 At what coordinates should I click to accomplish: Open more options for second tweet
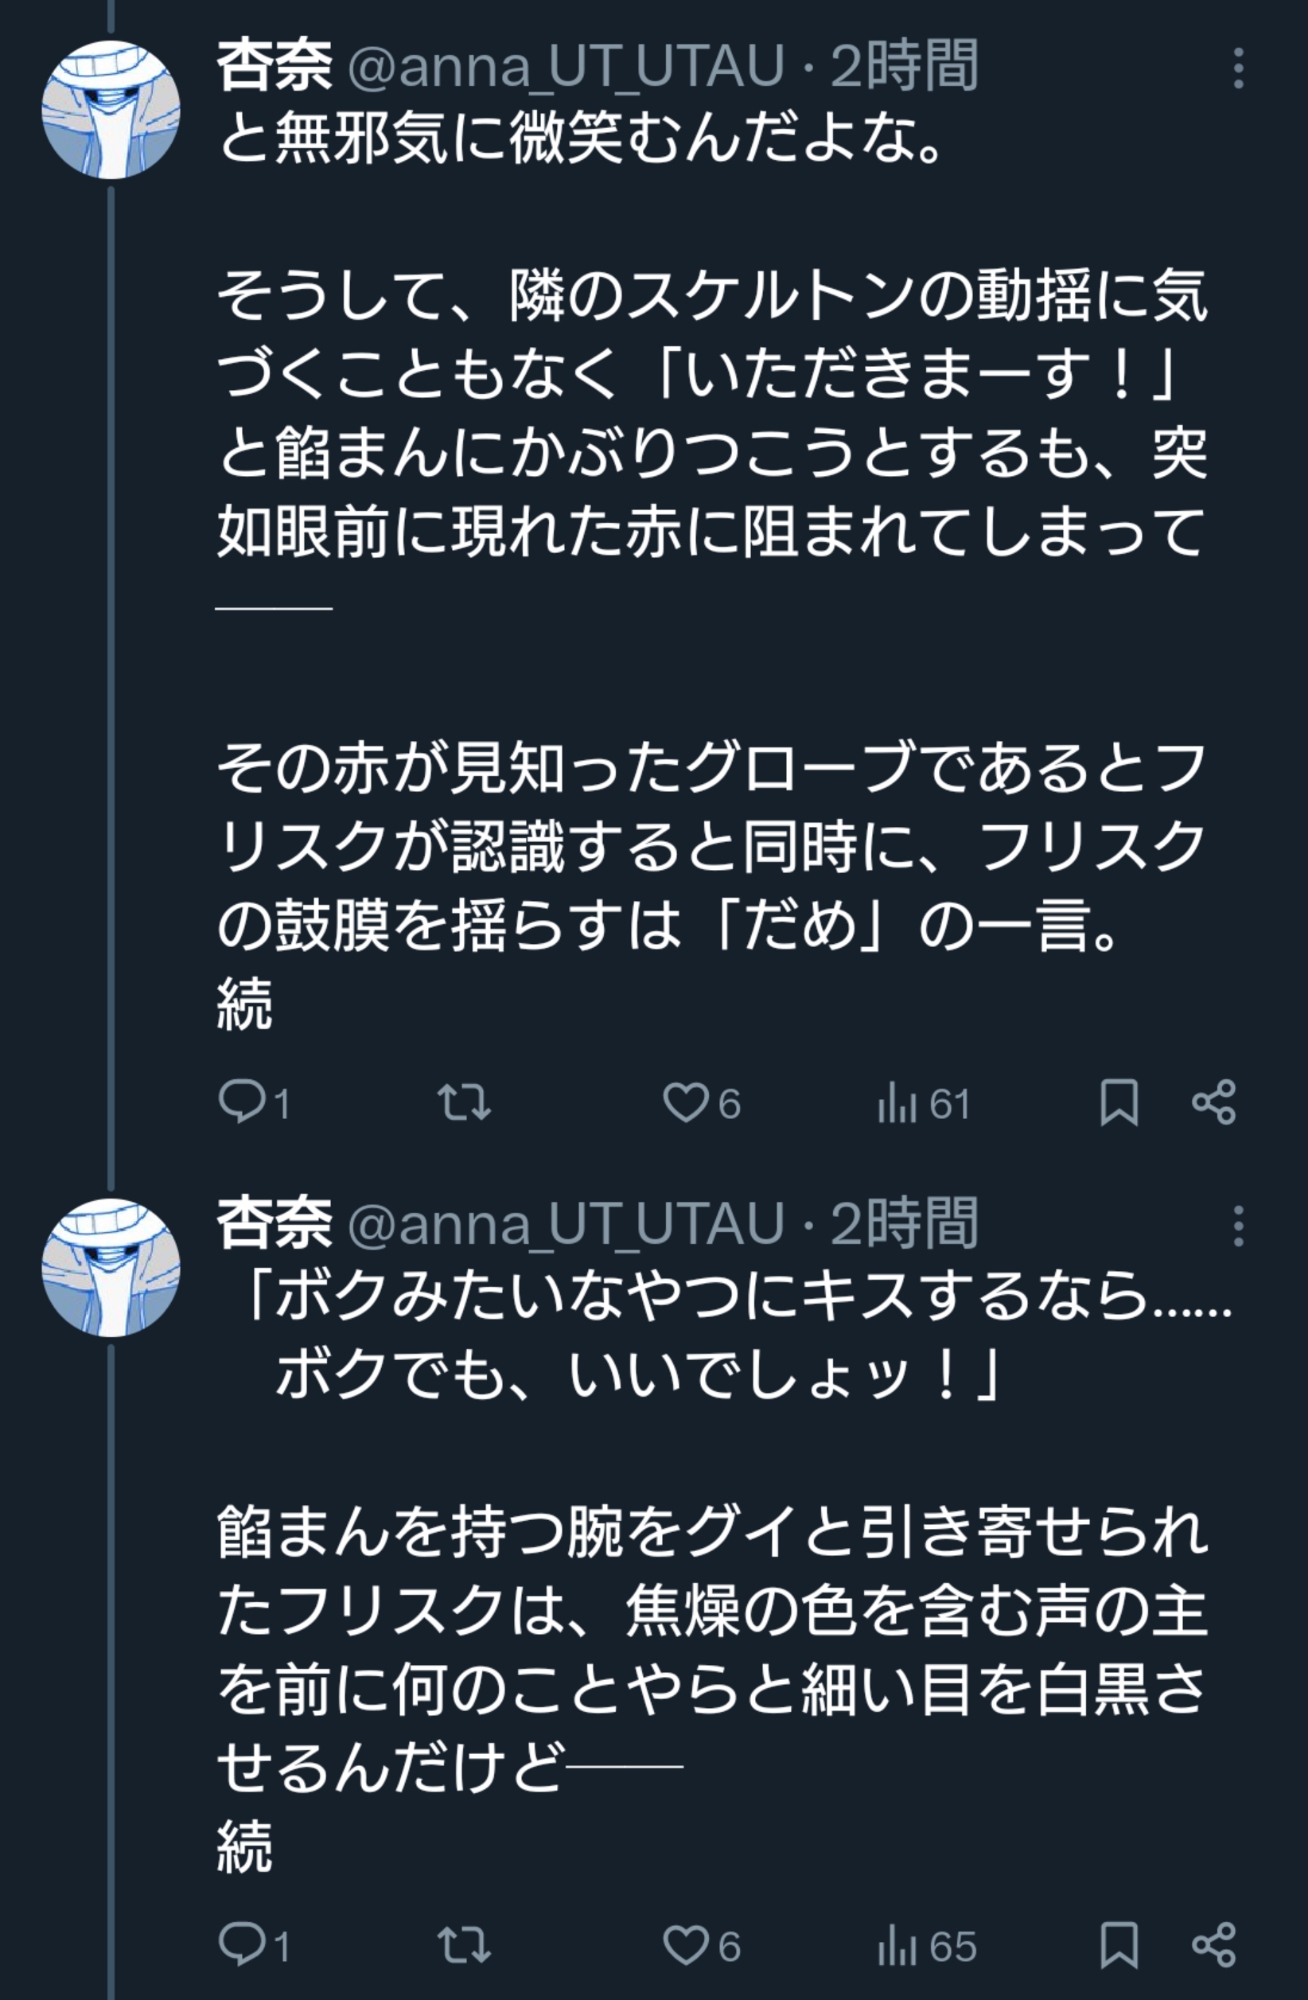click(1238, 1226)
